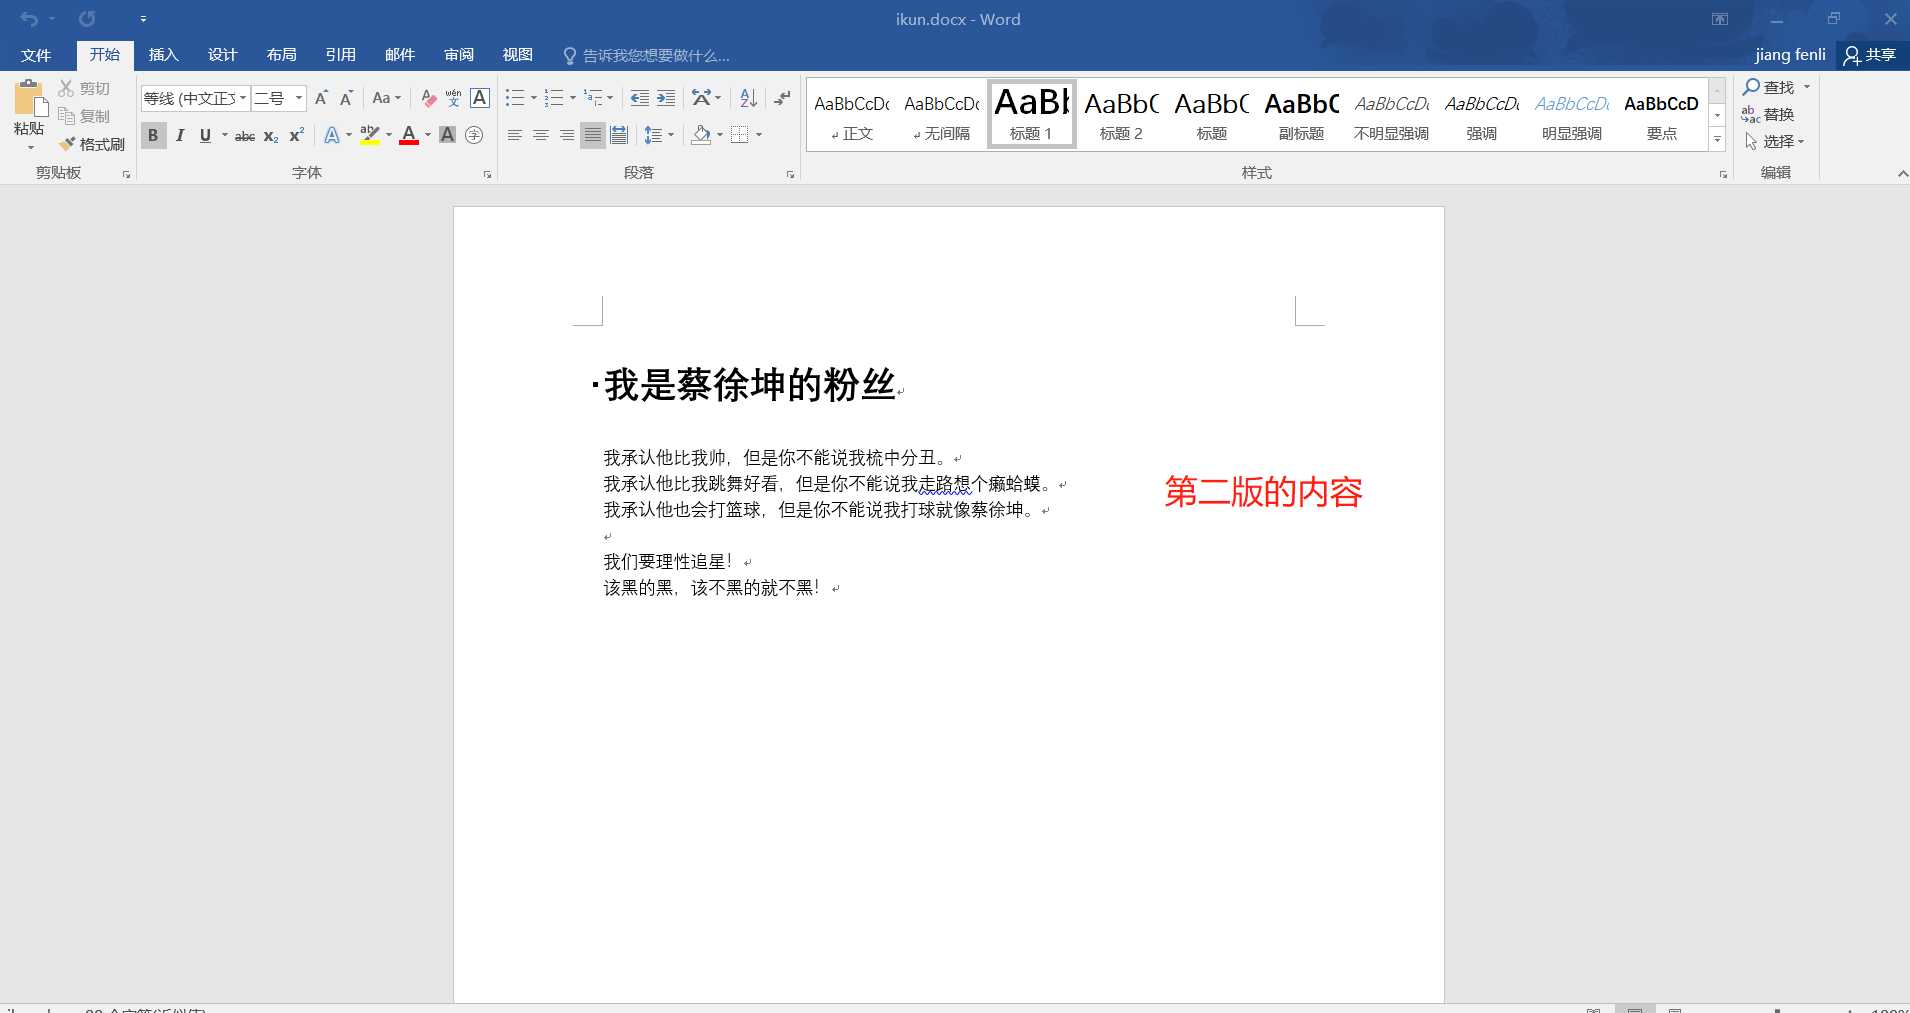Click the Undo arrow in quick access toolbar
Viewport: 1910px width, 1013px height.
(x=29, y=19)
